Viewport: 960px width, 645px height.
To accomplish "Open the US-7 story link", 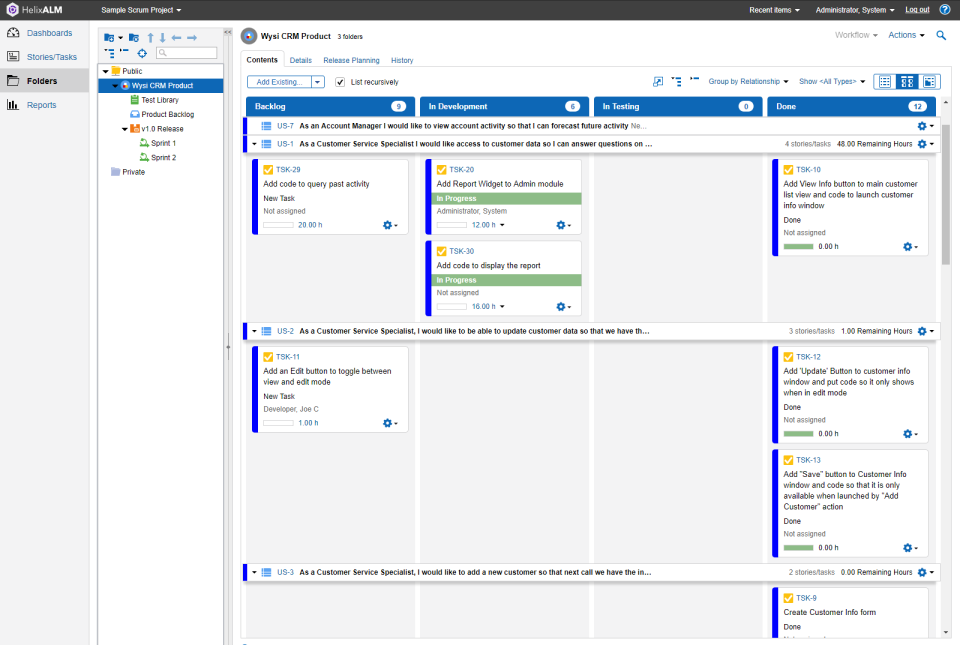I will tap(285, 126).
